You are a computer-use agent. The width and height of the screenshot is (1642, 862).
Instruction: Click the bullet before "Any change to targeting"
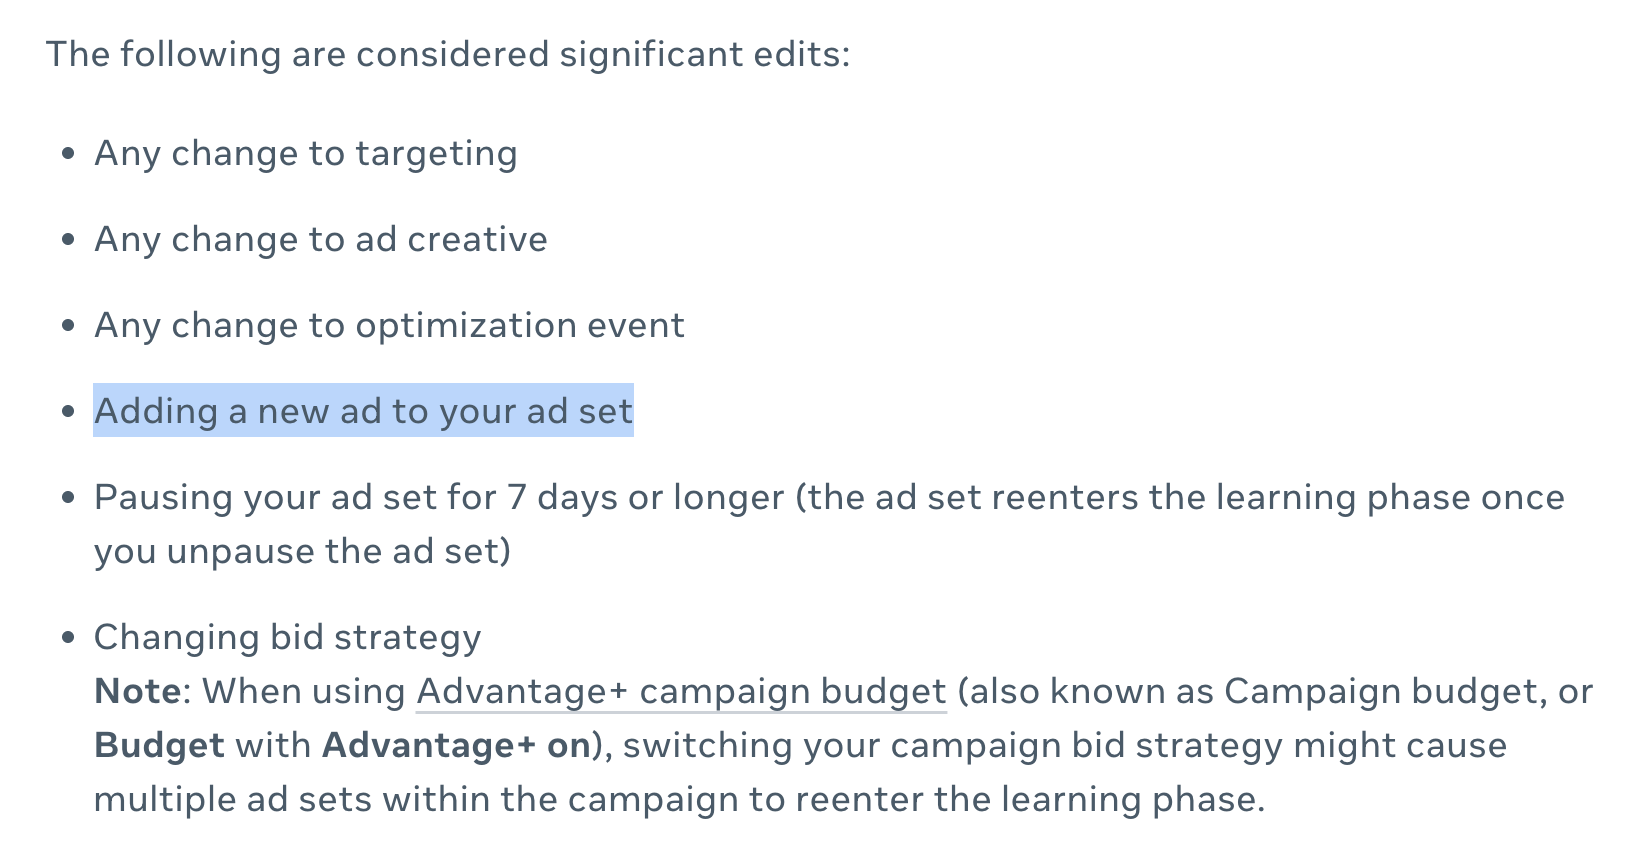pos(68,154)
